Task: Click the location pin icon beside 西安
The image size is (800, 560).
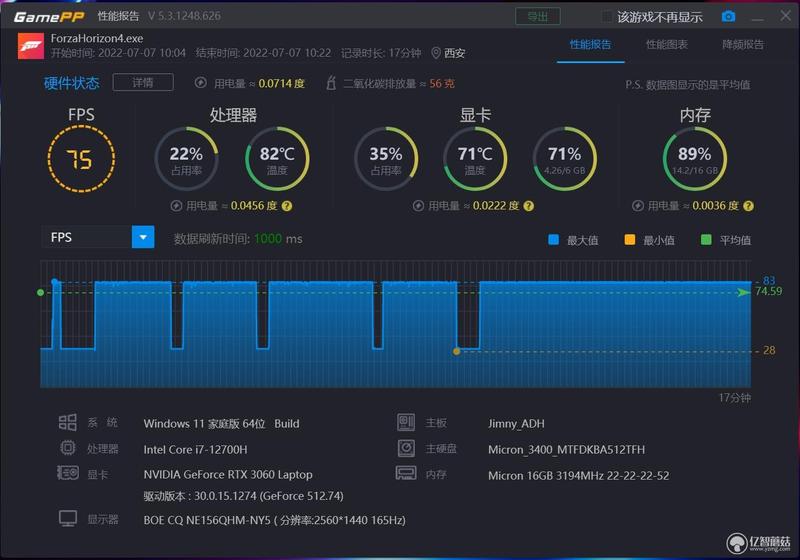Action: 436,53
